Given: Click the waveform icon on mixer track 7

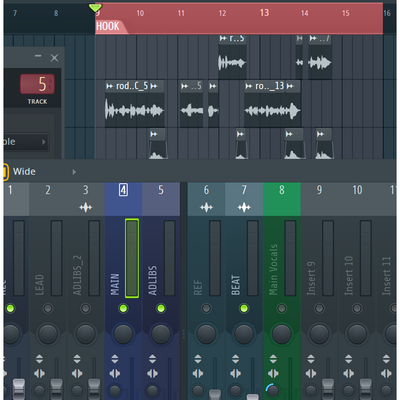Looking at the screenshot, I should [x=244, y=207].
